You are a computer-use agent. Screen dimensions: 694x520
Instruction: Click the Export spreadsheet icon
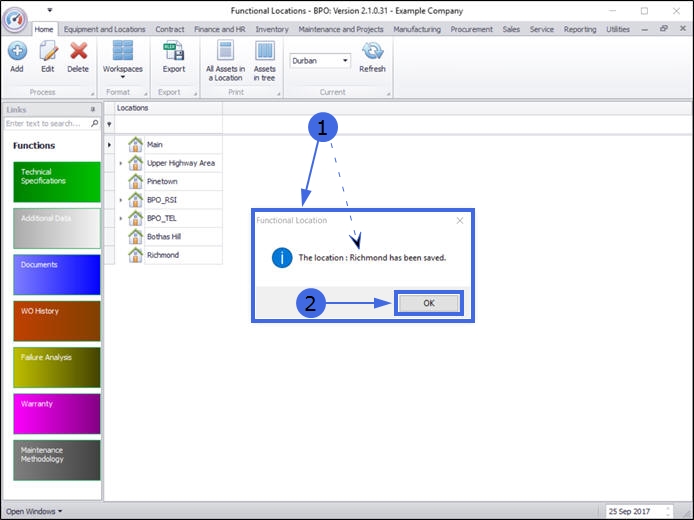point(174,51)
